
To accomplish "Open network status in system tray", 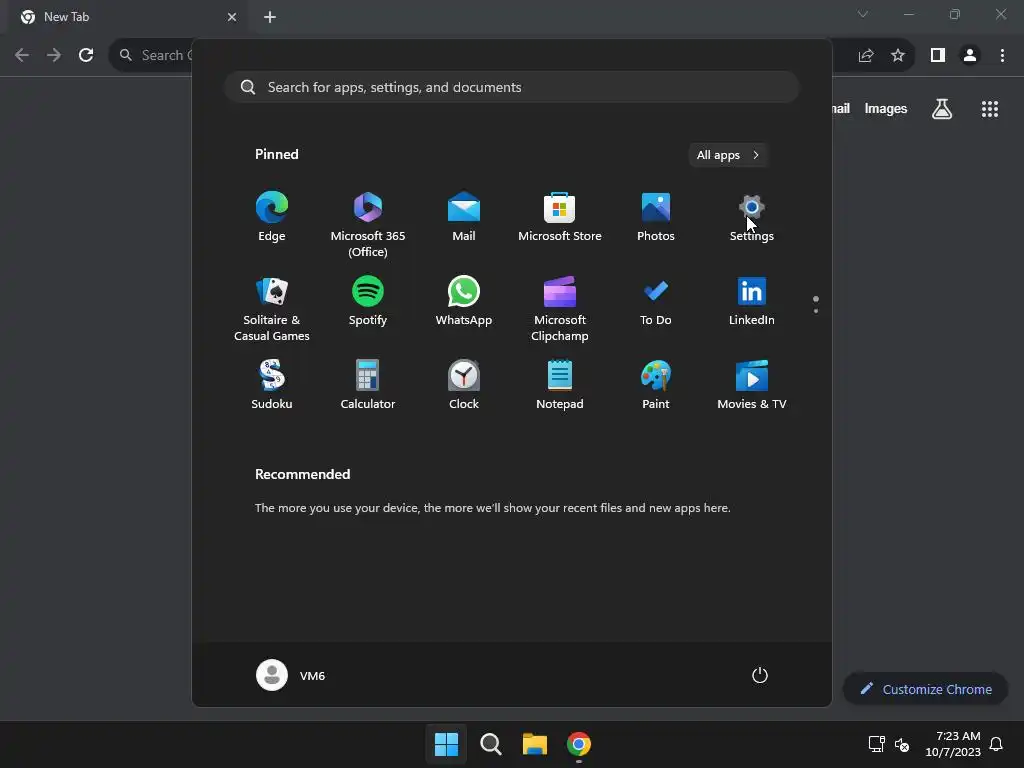I will pyautogui.click(x=876, y=744).
